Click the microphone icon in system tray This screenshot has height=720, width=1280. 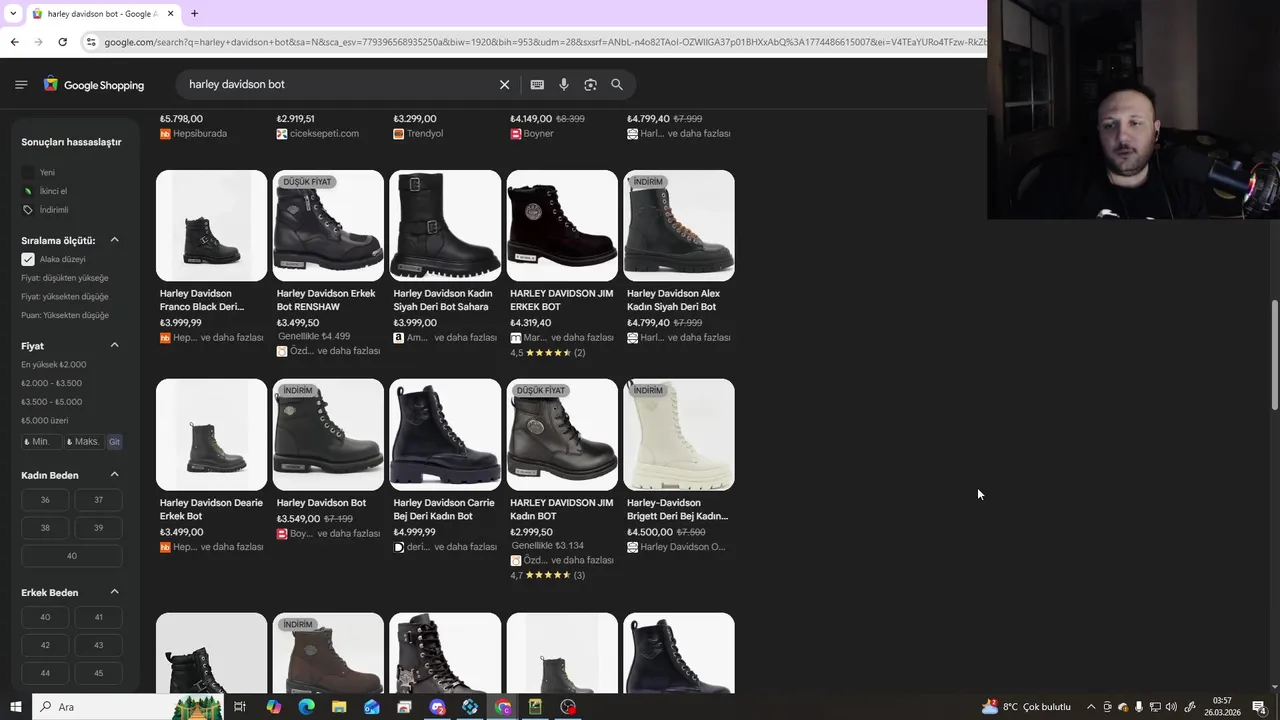[x=1139, y=707]
